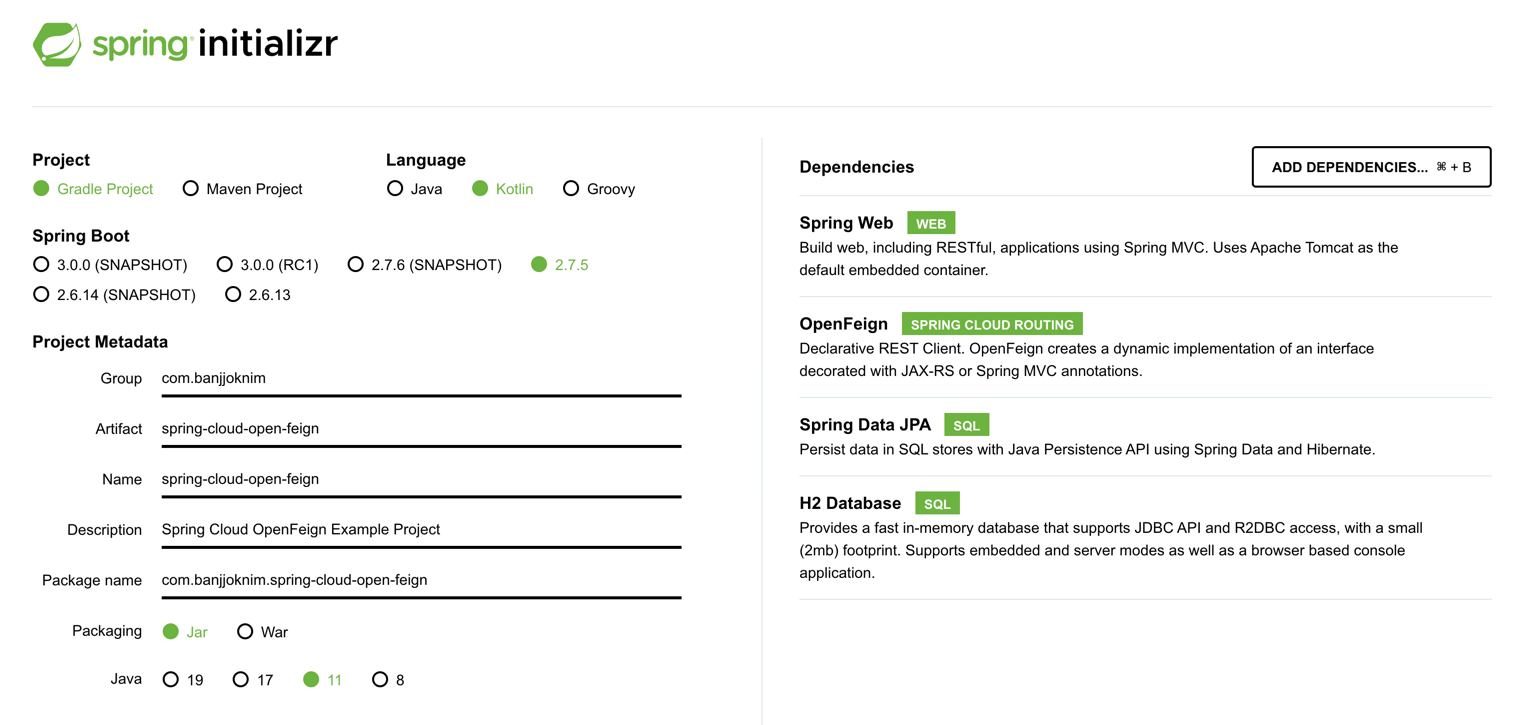Screen dimensions: 1526x725
Task: Click the H2 Database dependency title
Action: click(x=850, y=503)
